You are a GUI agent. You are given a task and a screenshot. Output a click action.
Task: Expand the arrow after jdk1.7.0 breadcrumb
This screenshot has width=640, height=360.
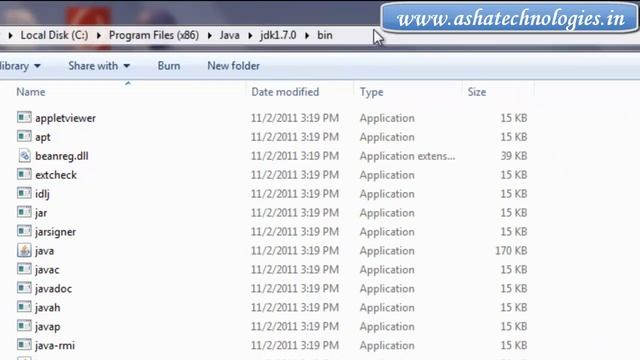tap(307, 36)
